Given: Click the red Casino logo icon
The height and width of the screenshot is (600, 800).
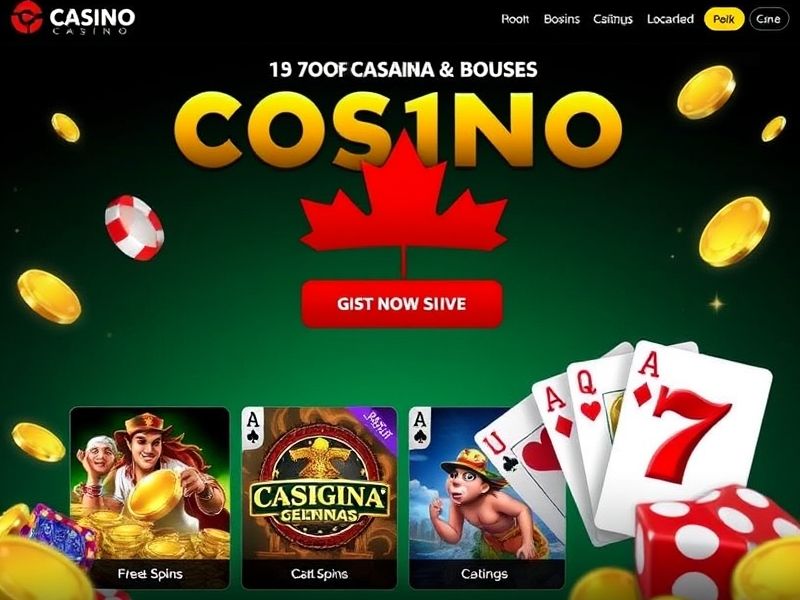Looking at the screenshot, I should coord(27,17).
